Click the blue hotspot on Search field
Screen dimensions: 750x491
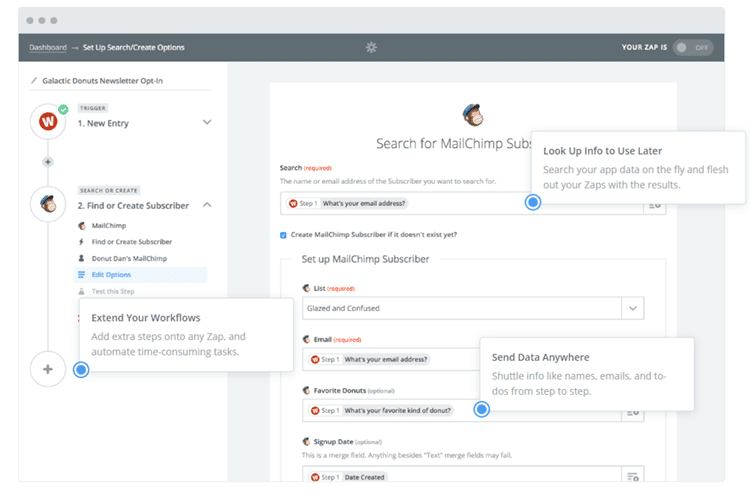point(533,202)
